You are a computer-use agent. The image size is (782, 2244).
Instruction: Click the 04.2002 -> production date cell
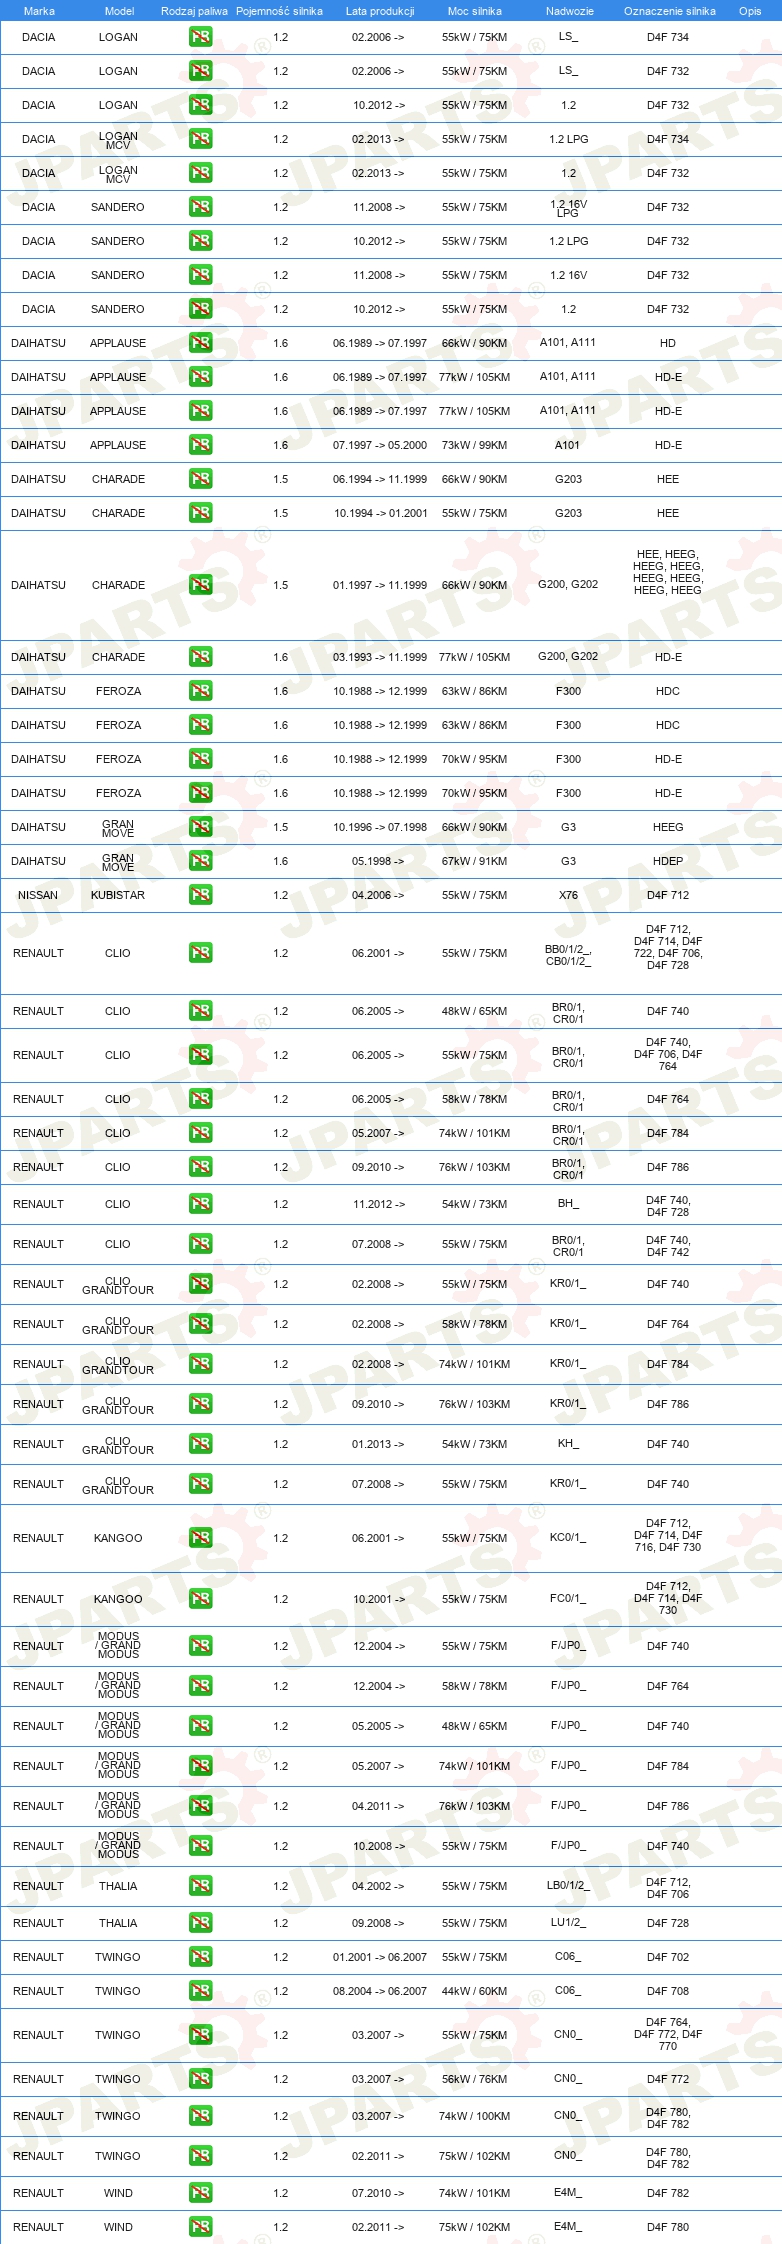pyautogui.click(x=378, y=1886)
